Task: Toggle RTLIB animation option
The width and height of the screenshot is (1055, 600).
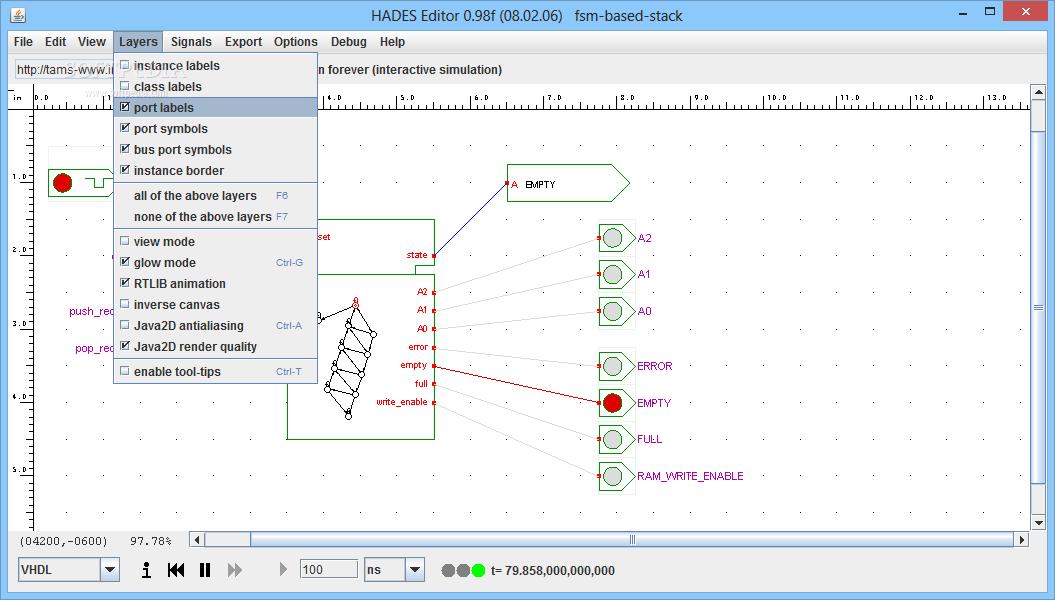Action: 215,283
